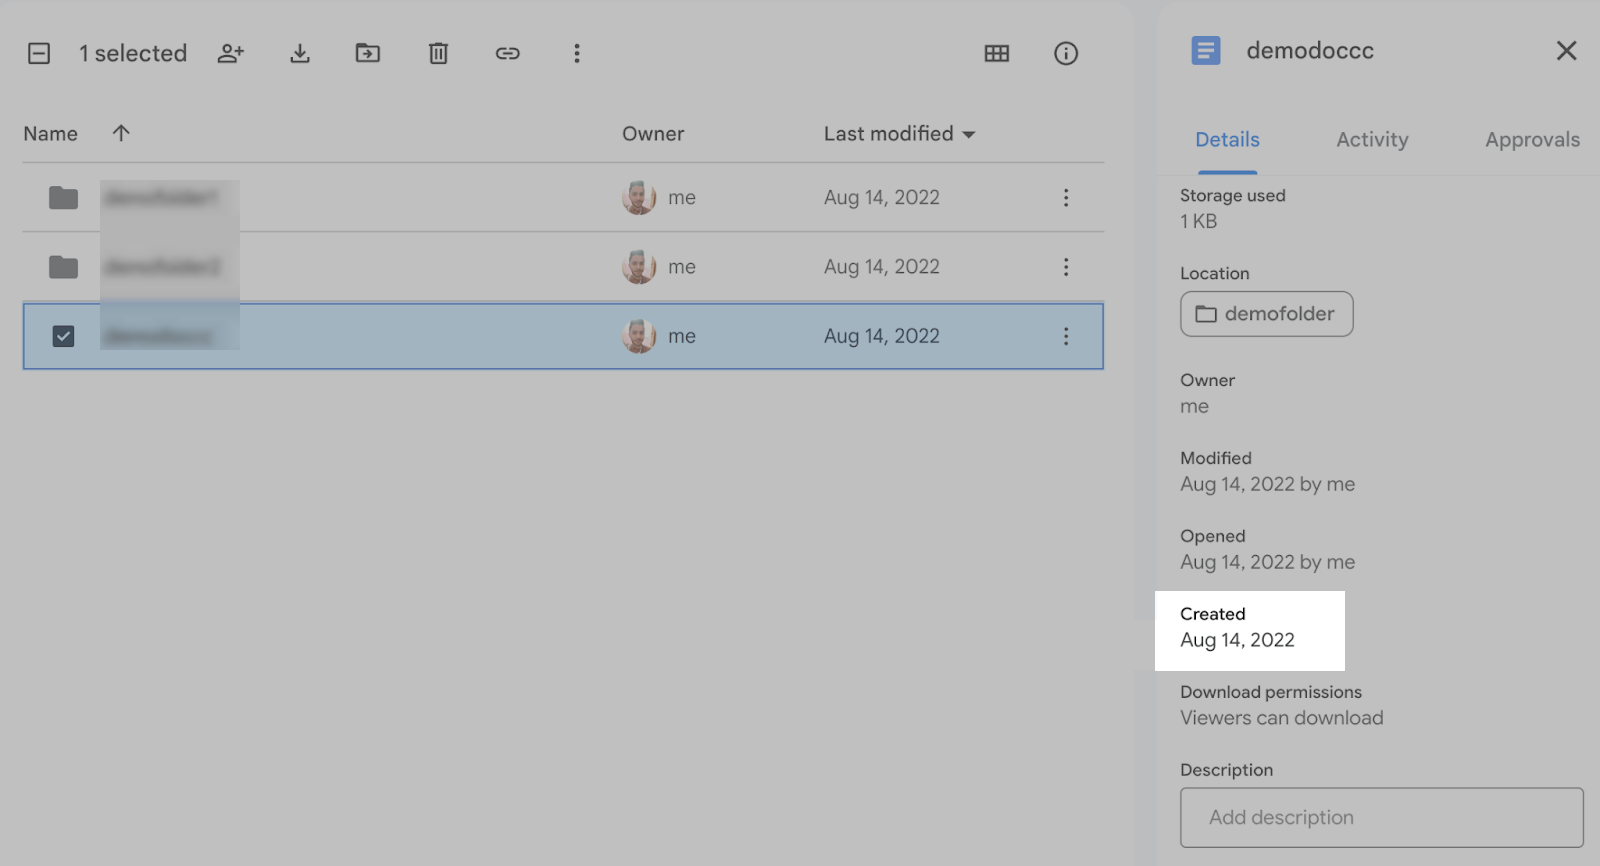Click the Move to folder icon
This screenshot has height=866, width=1600.
point(368,53)
